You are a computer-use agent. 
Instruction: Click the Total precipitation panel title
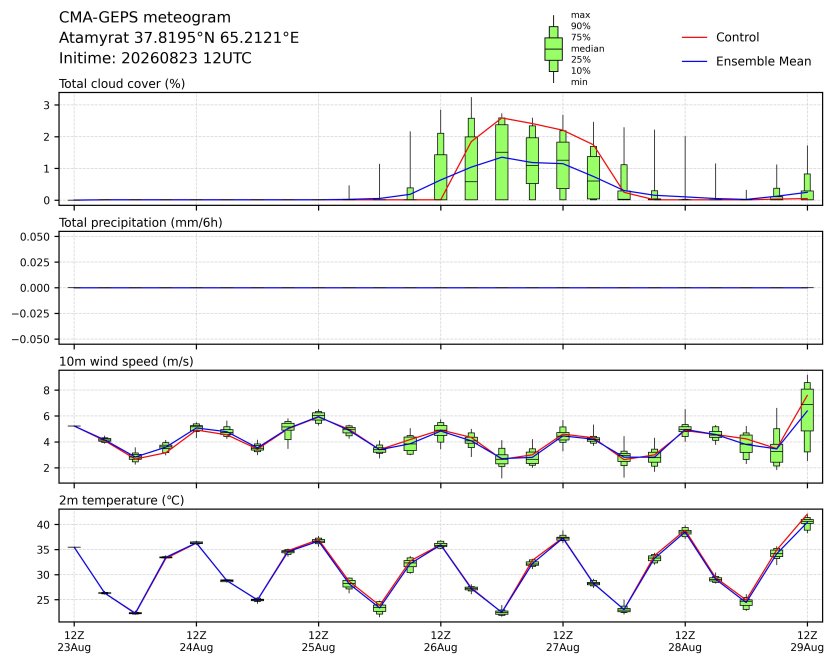[141, 223]
